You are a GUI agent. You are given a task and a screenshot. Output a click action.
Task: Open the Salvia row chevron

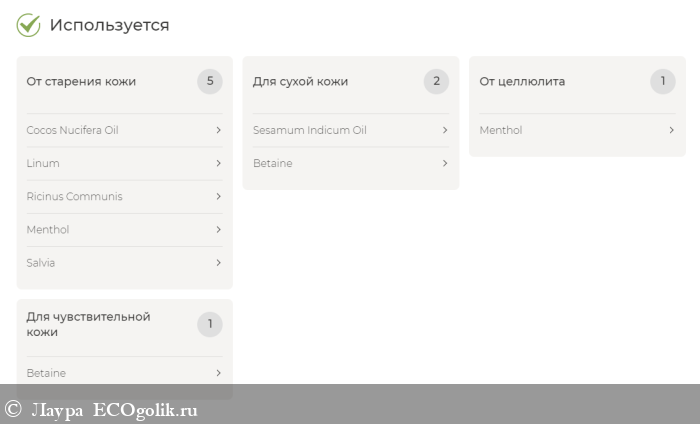click(218, 263)
